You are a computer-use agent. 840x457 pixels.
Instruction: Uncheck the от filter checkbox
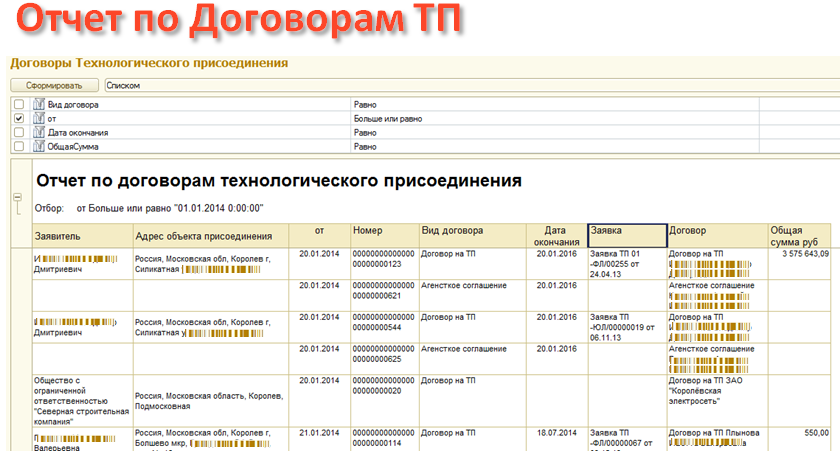[19, 118]
